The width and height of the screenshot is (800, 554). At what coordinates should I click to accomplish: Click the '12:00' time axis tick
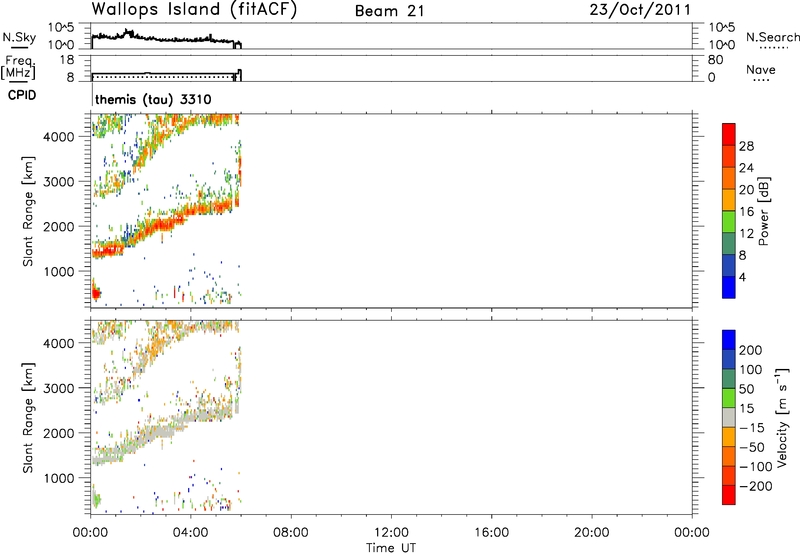coord(391,533)
